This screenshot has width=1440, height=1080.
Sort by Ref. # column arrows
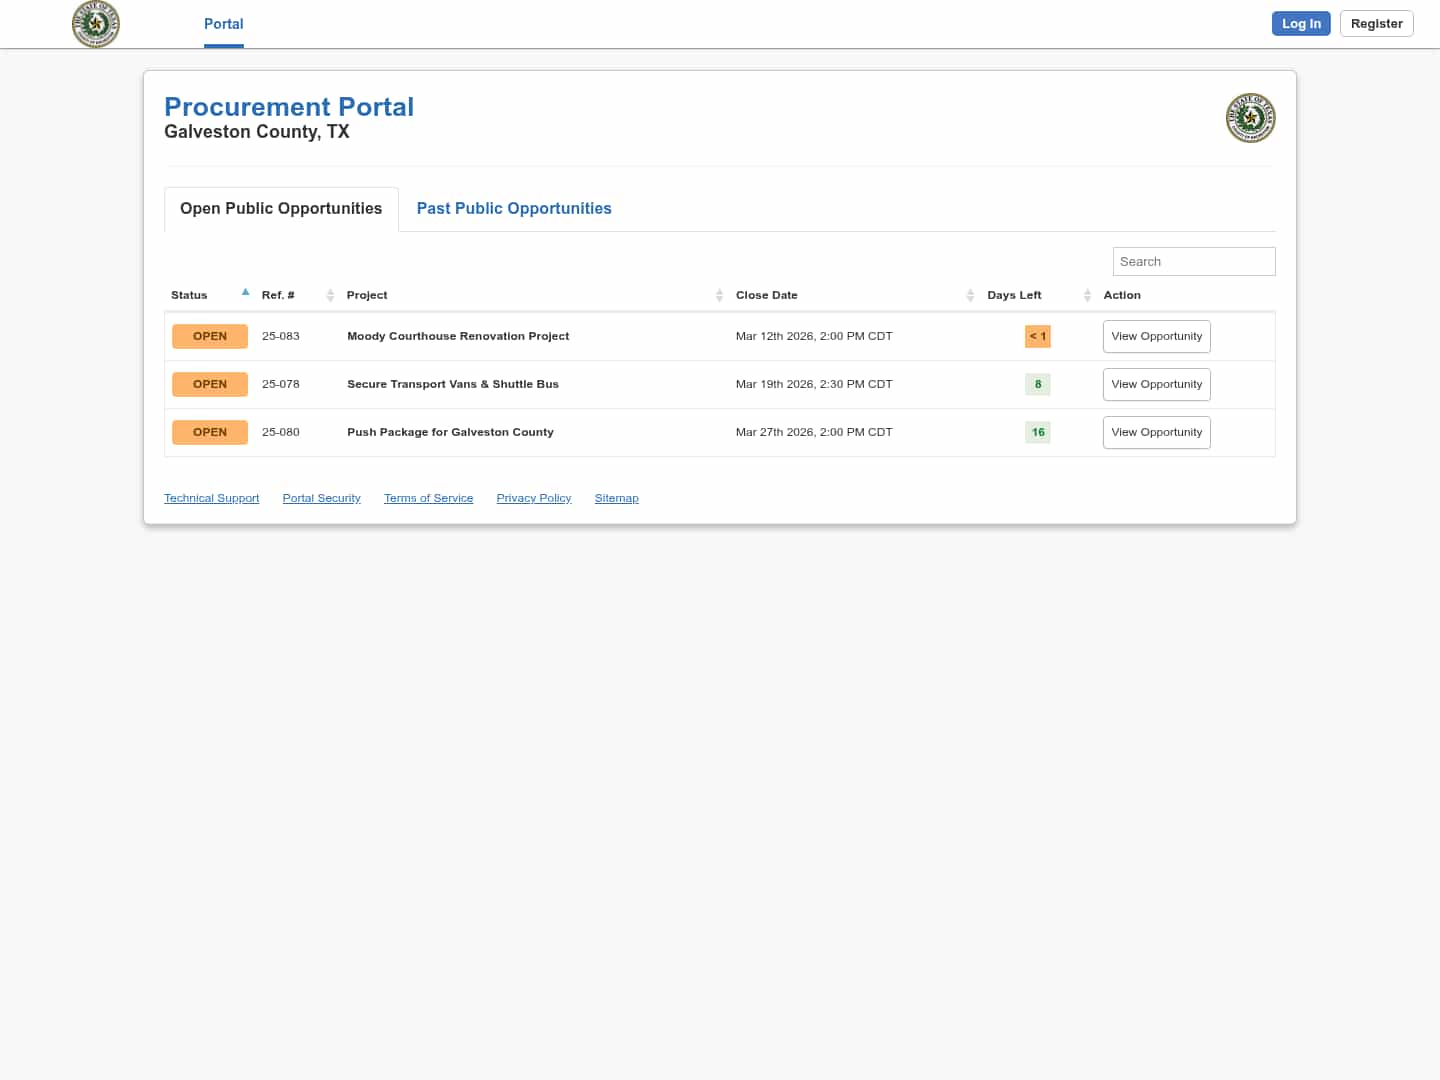(x=330, y=295)
